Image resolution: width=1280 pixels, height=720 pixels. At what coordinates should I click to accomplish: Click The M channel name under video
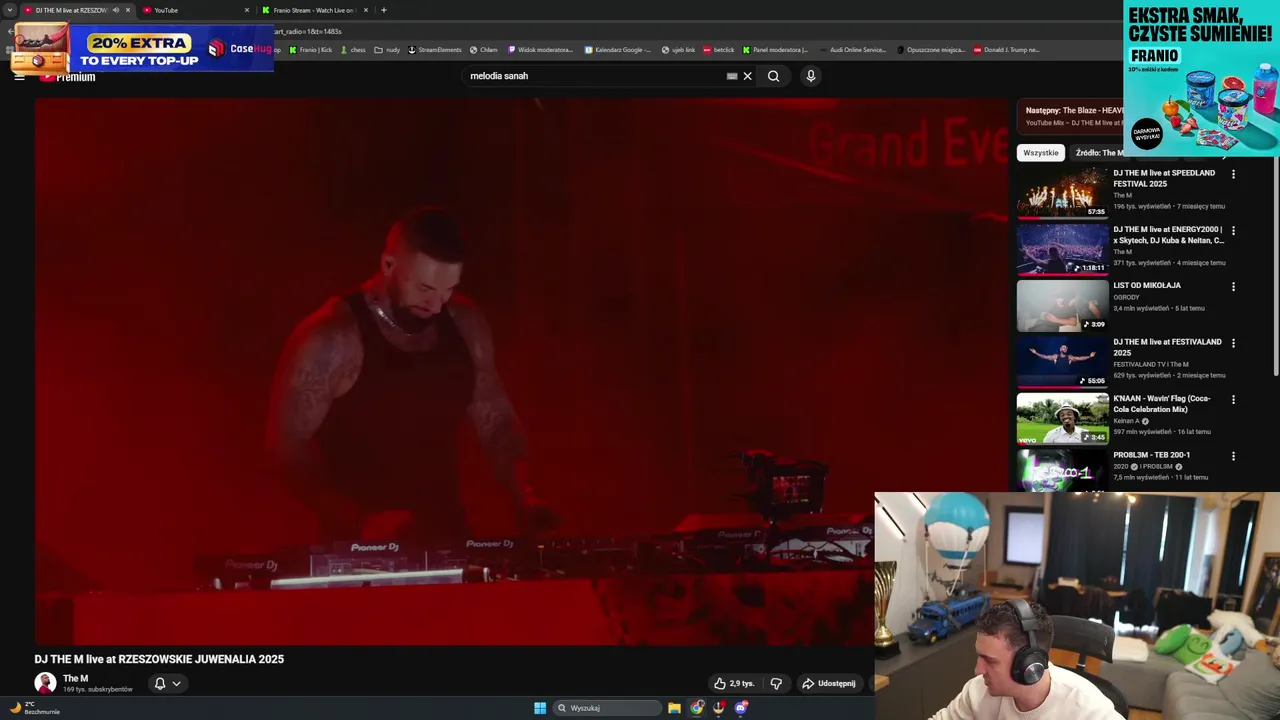coord(75,678)
